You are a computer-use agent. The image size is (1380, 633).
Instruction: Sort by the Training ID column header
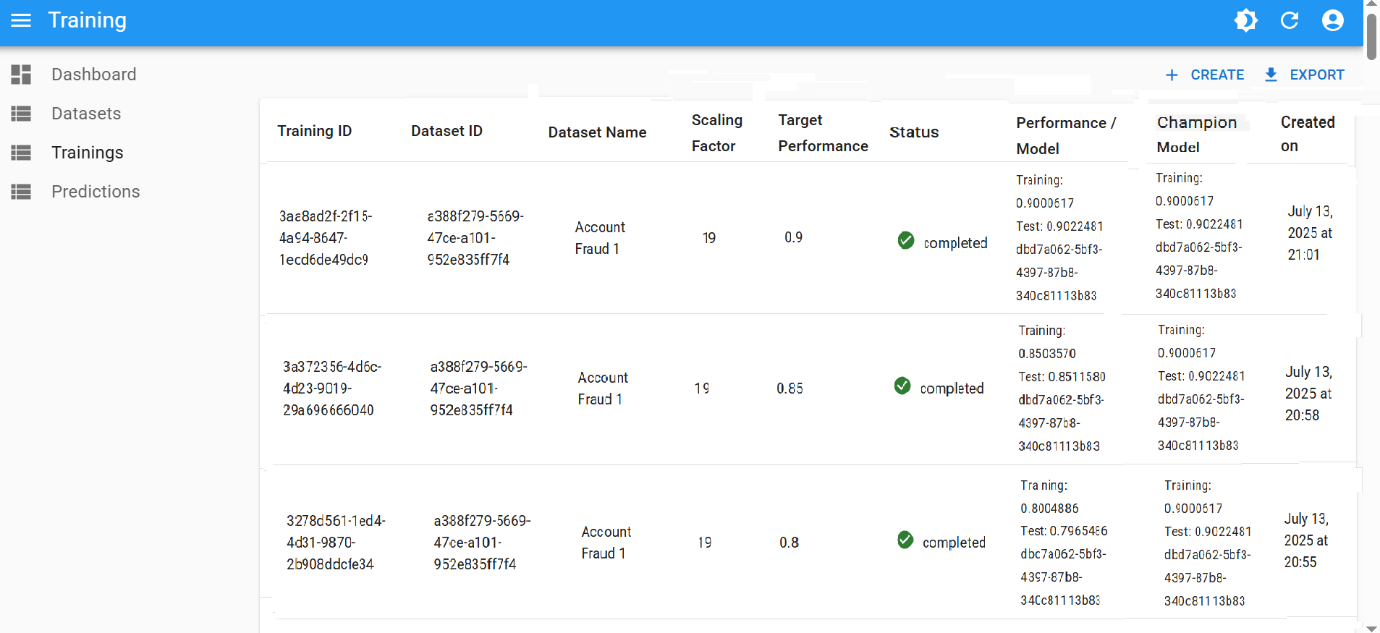pyautogui.click(x=314, y=131)
